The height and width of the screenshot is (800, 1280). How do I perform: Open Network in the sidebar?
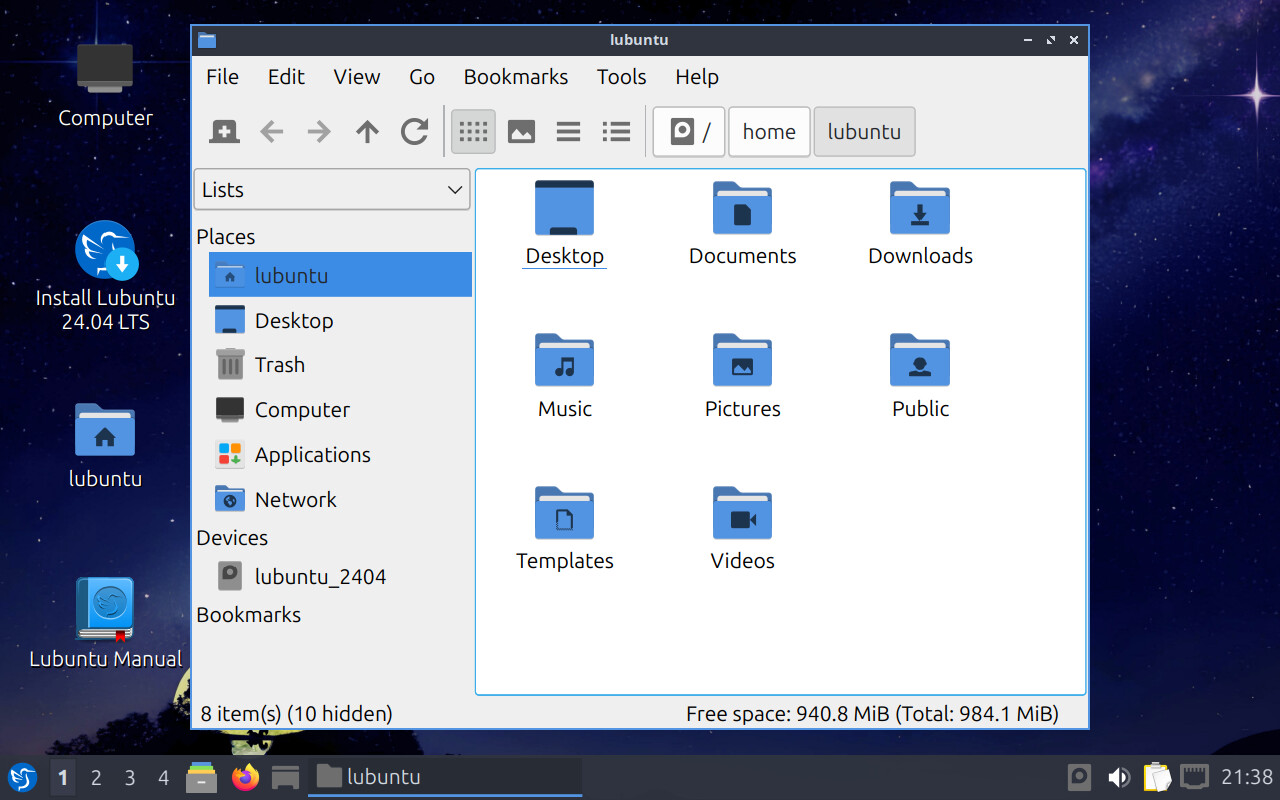coord(340,499)
